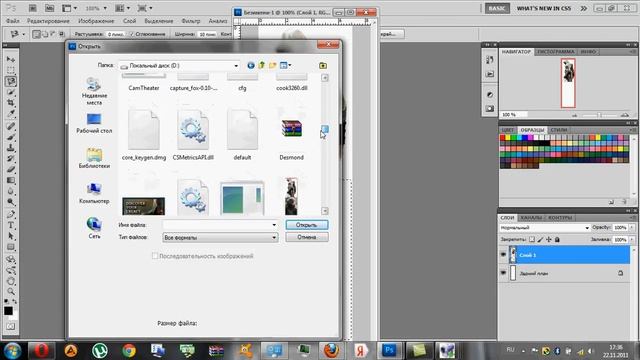Image resolution: width=640 pixels, height=360 pixels.
Task: Open the Тип файлов format dropdown
Action: (x=274, y=237)
